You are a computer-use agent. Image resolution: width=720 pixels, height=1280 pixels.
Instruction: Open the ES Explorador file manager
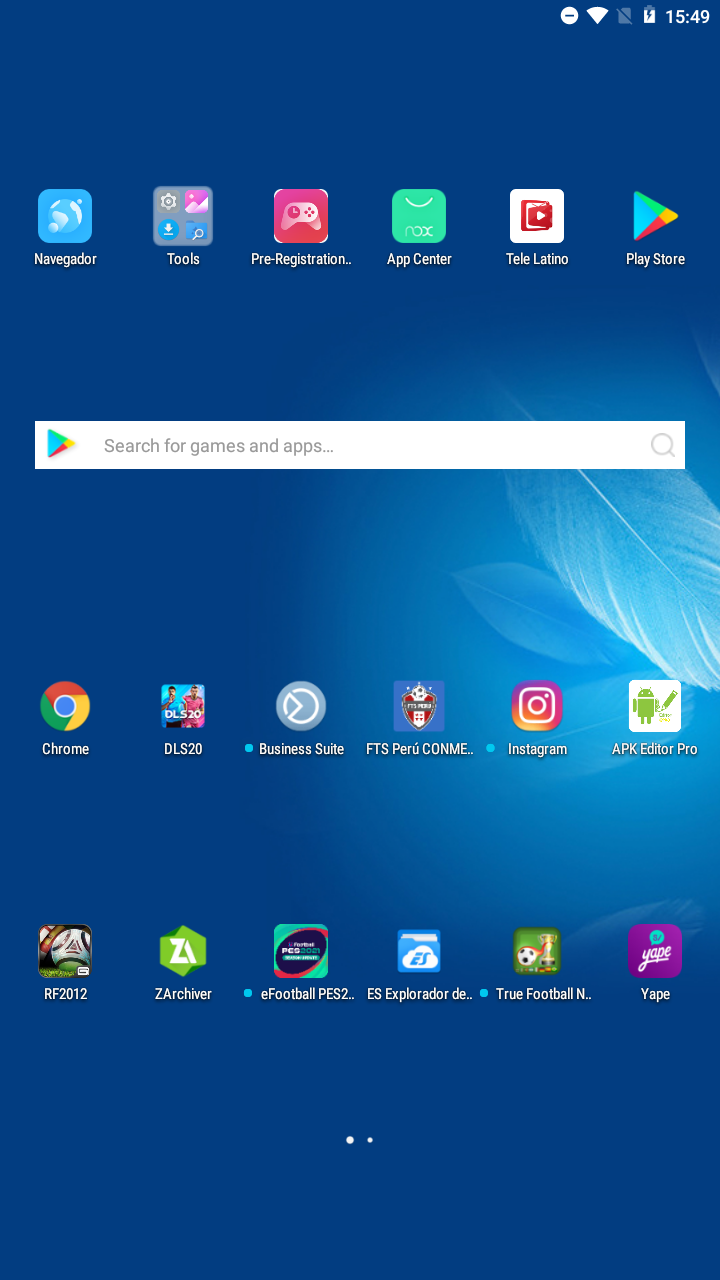[419, 951]
